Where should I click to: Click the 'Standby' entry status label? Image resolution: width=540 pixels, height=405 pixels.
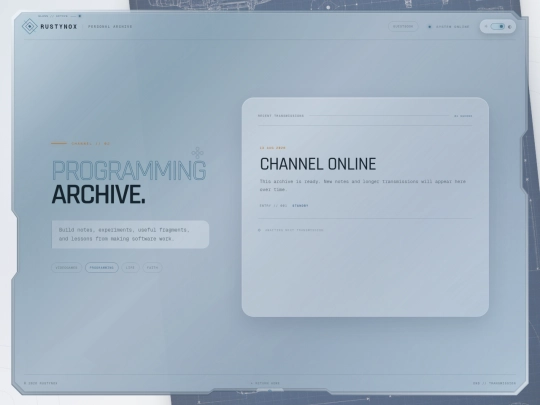[300, 206]
